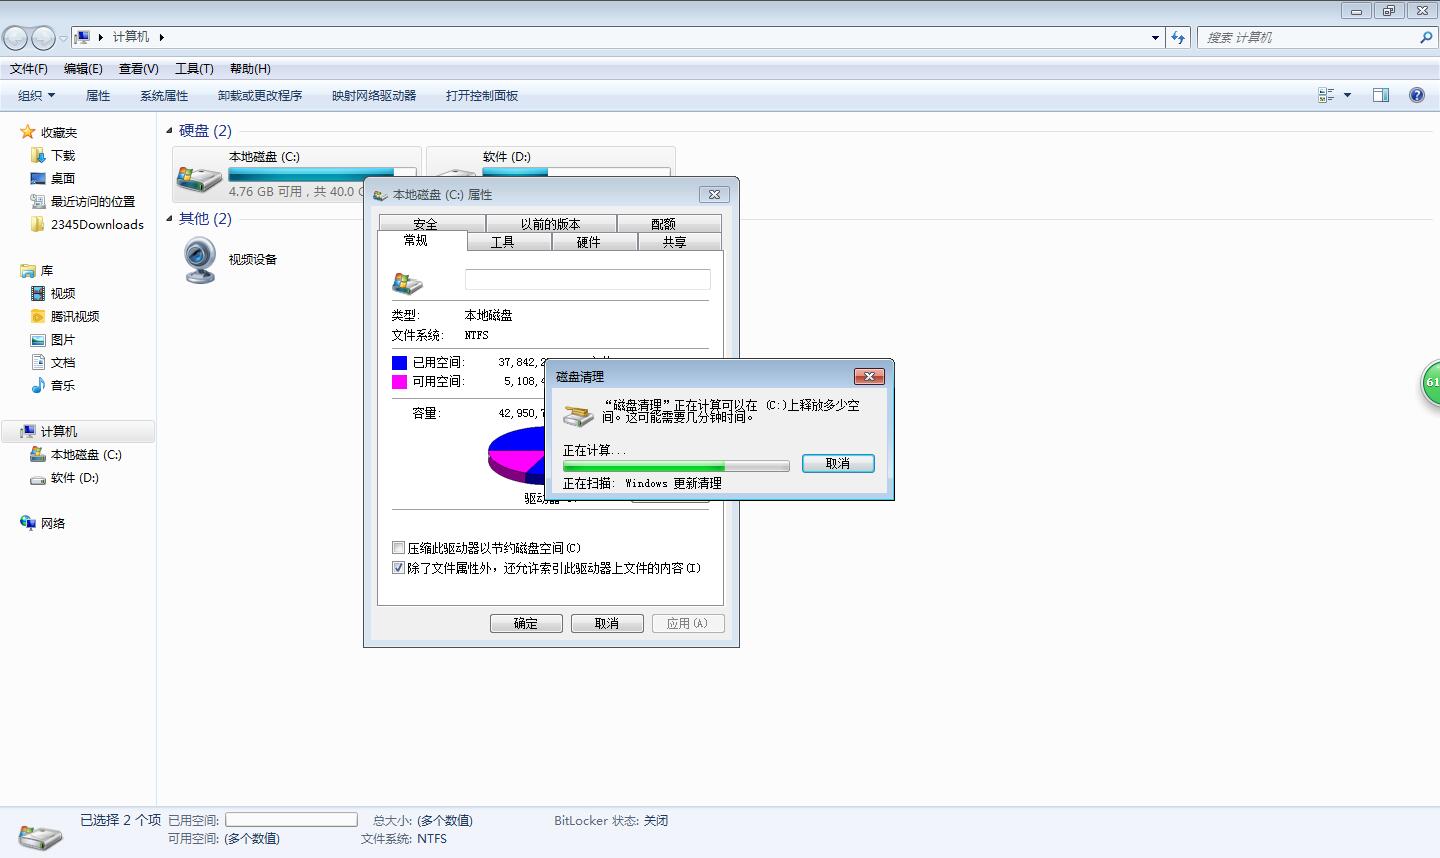This screenshot has height=858, width=1440.
Task: Click the refresh icon beside address bar
Action: pos(1178,37)
